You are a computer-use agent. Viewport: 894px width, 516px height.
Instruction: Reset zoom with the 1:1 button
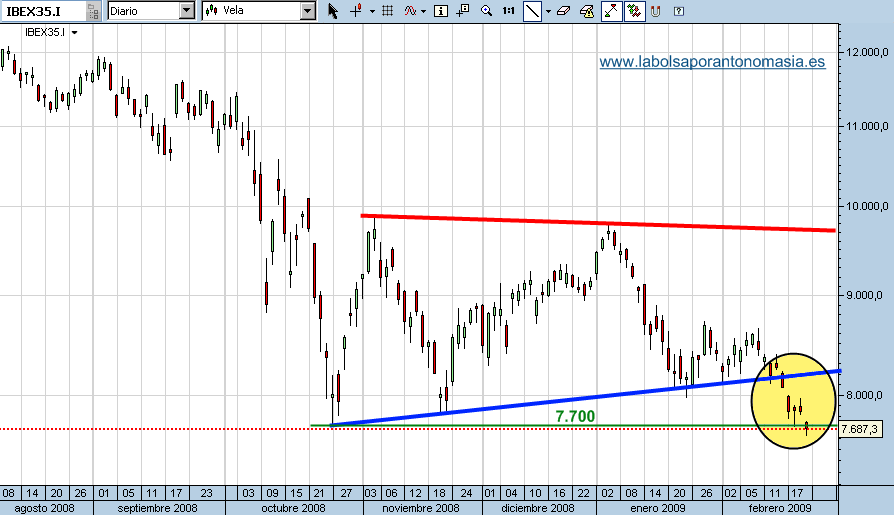(509, 11)
